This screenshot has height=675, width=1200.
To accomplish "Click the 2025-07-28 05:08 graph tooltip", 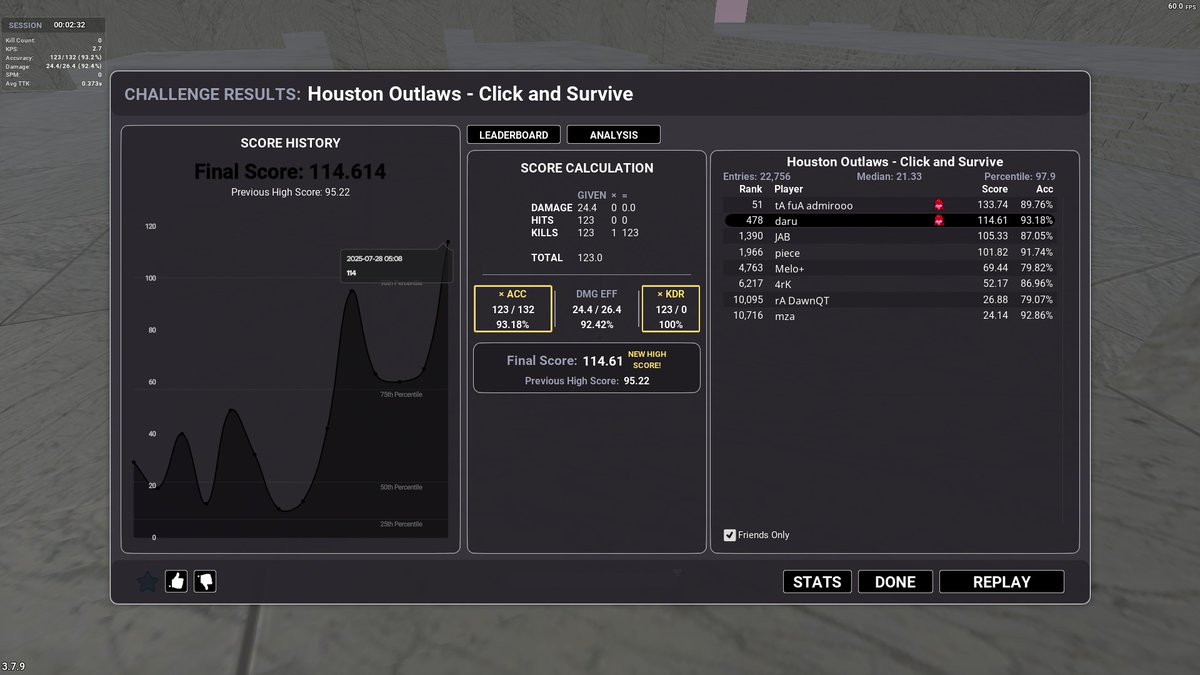I will click(395, 266).
